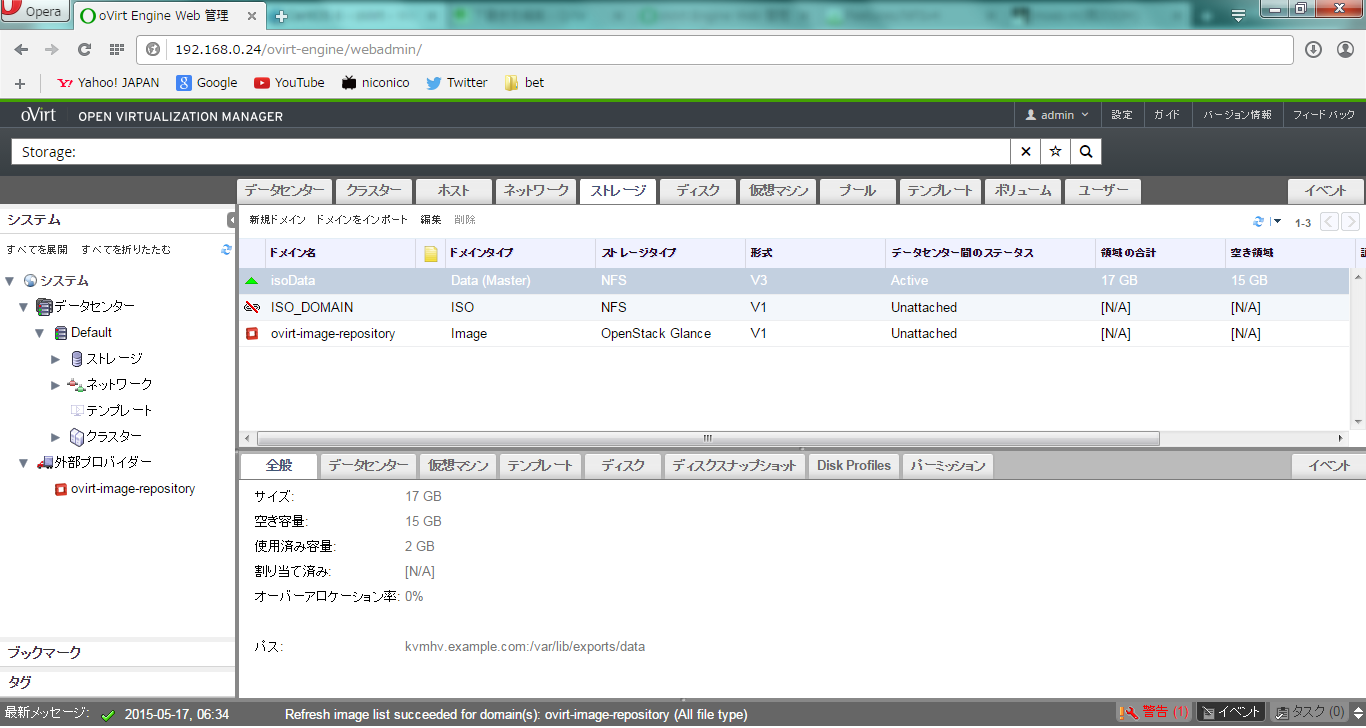Refresh the system tree with its icon
Screen dimensions: 1366x728
(x=226, y=250)
